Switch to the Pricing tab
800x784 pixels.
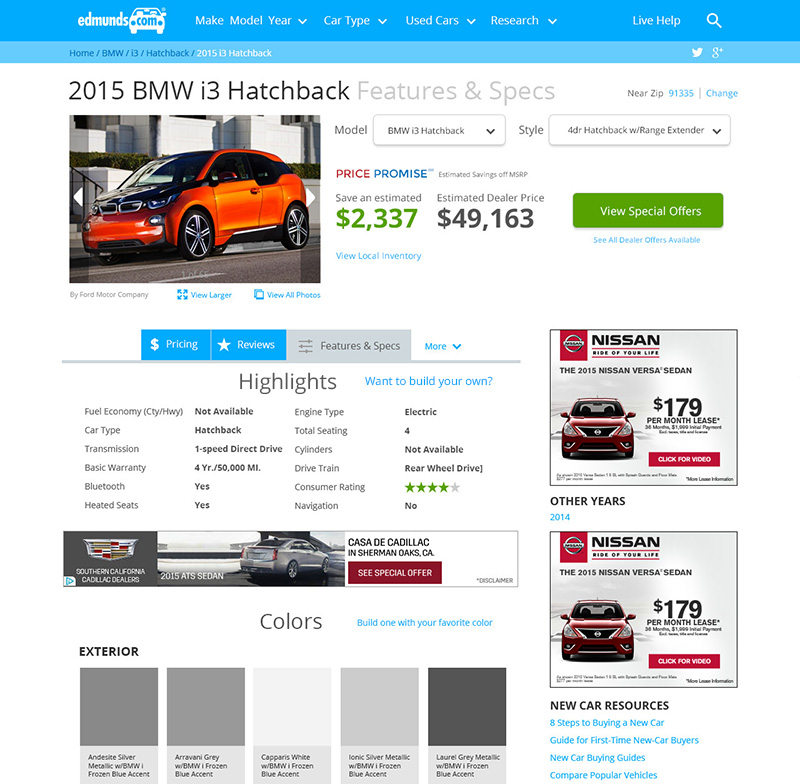[x=176, y=345]
